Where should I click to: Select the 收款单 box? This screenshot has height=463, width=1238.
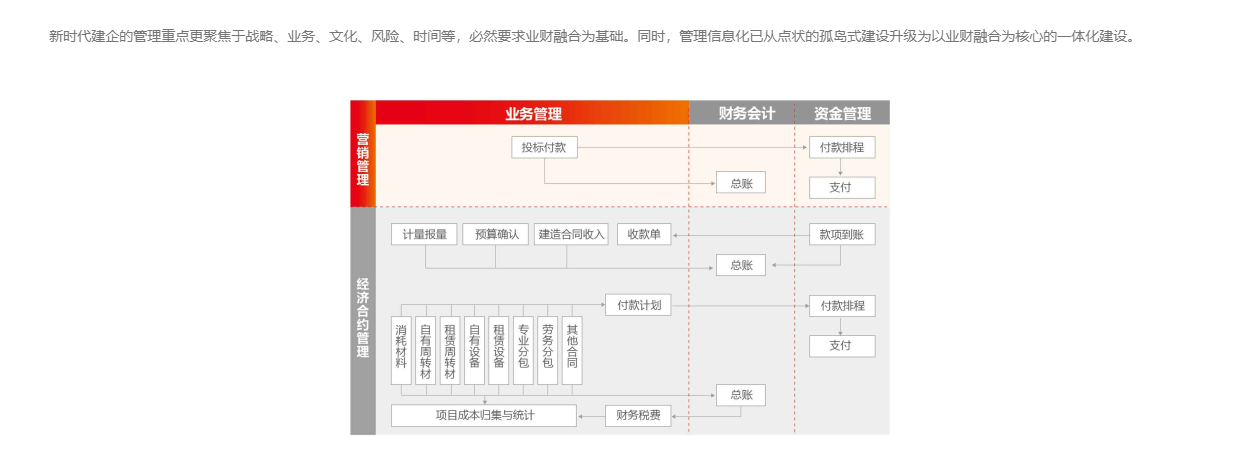(x=644, y=234)
